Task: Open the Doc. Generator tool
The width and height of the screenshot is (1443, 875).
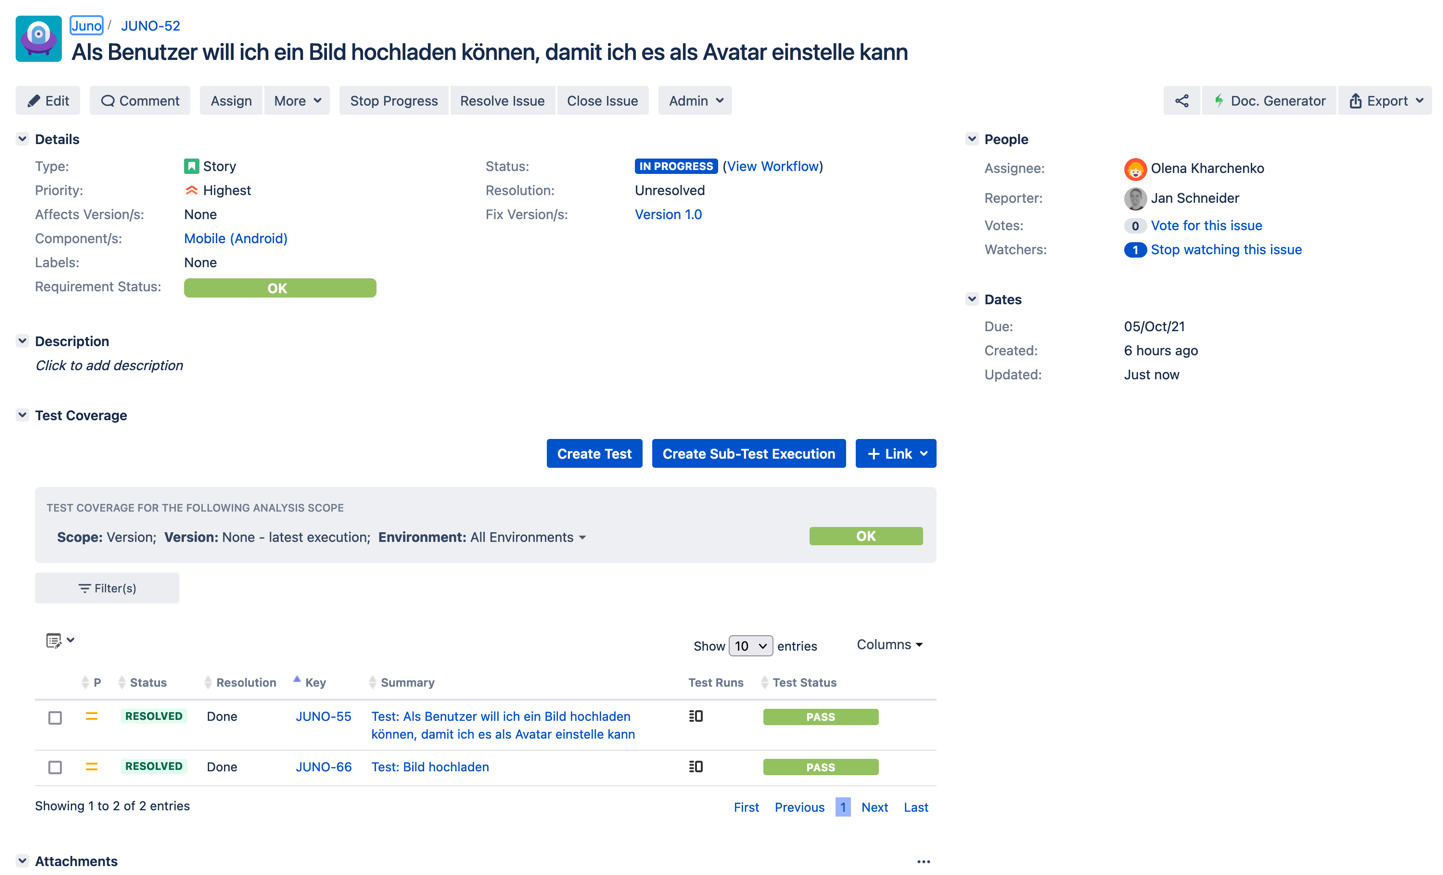Action: point(1268,101)
